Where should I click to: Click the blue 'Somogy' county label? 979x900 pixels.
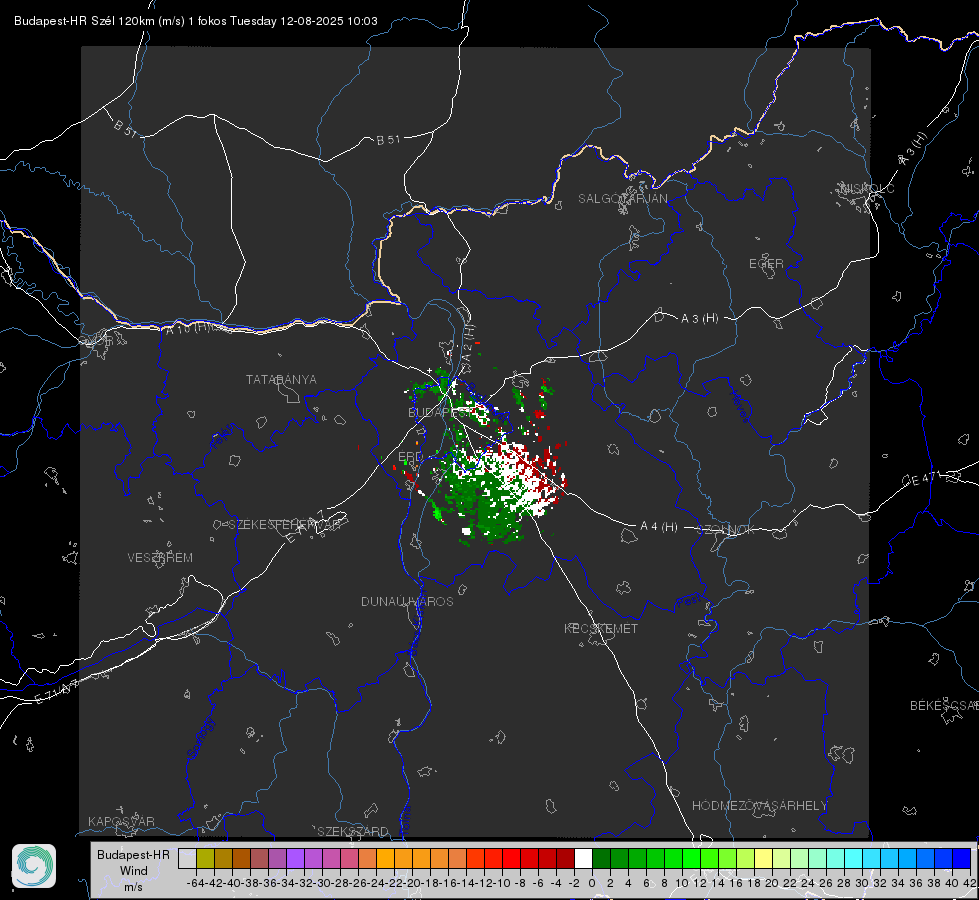point(200,738)
